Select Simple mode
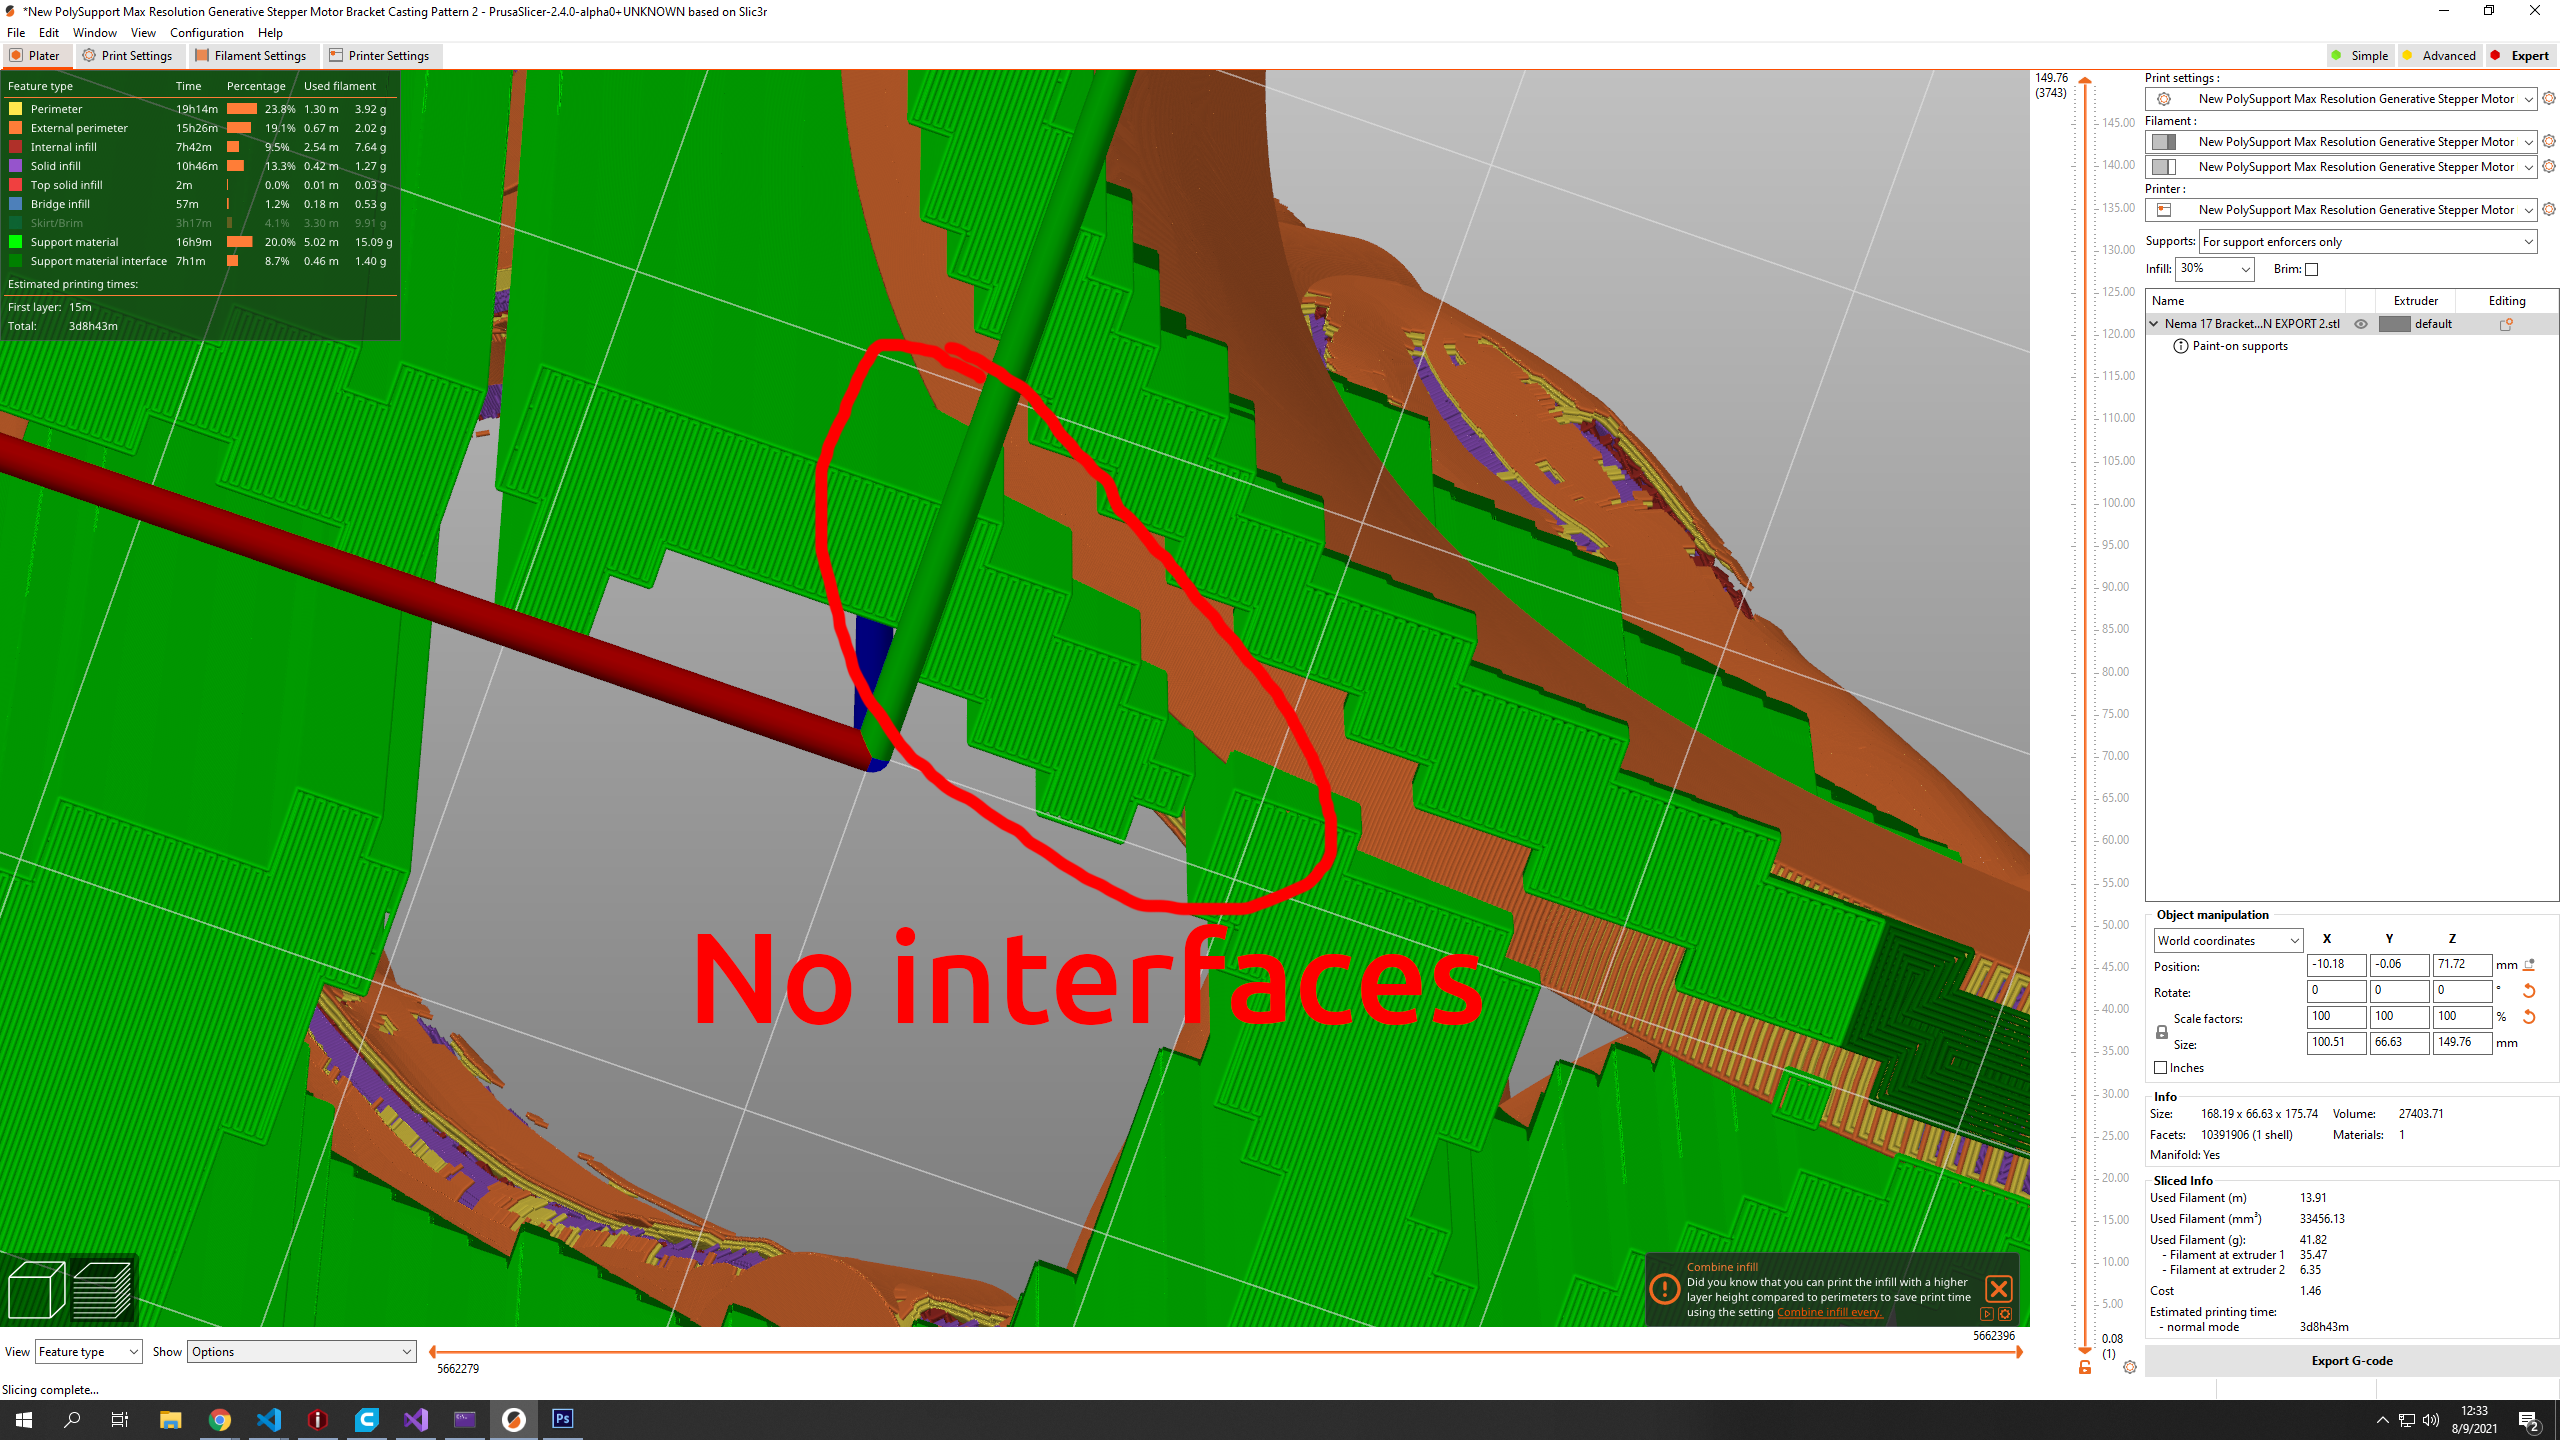 coord(2360,56)
